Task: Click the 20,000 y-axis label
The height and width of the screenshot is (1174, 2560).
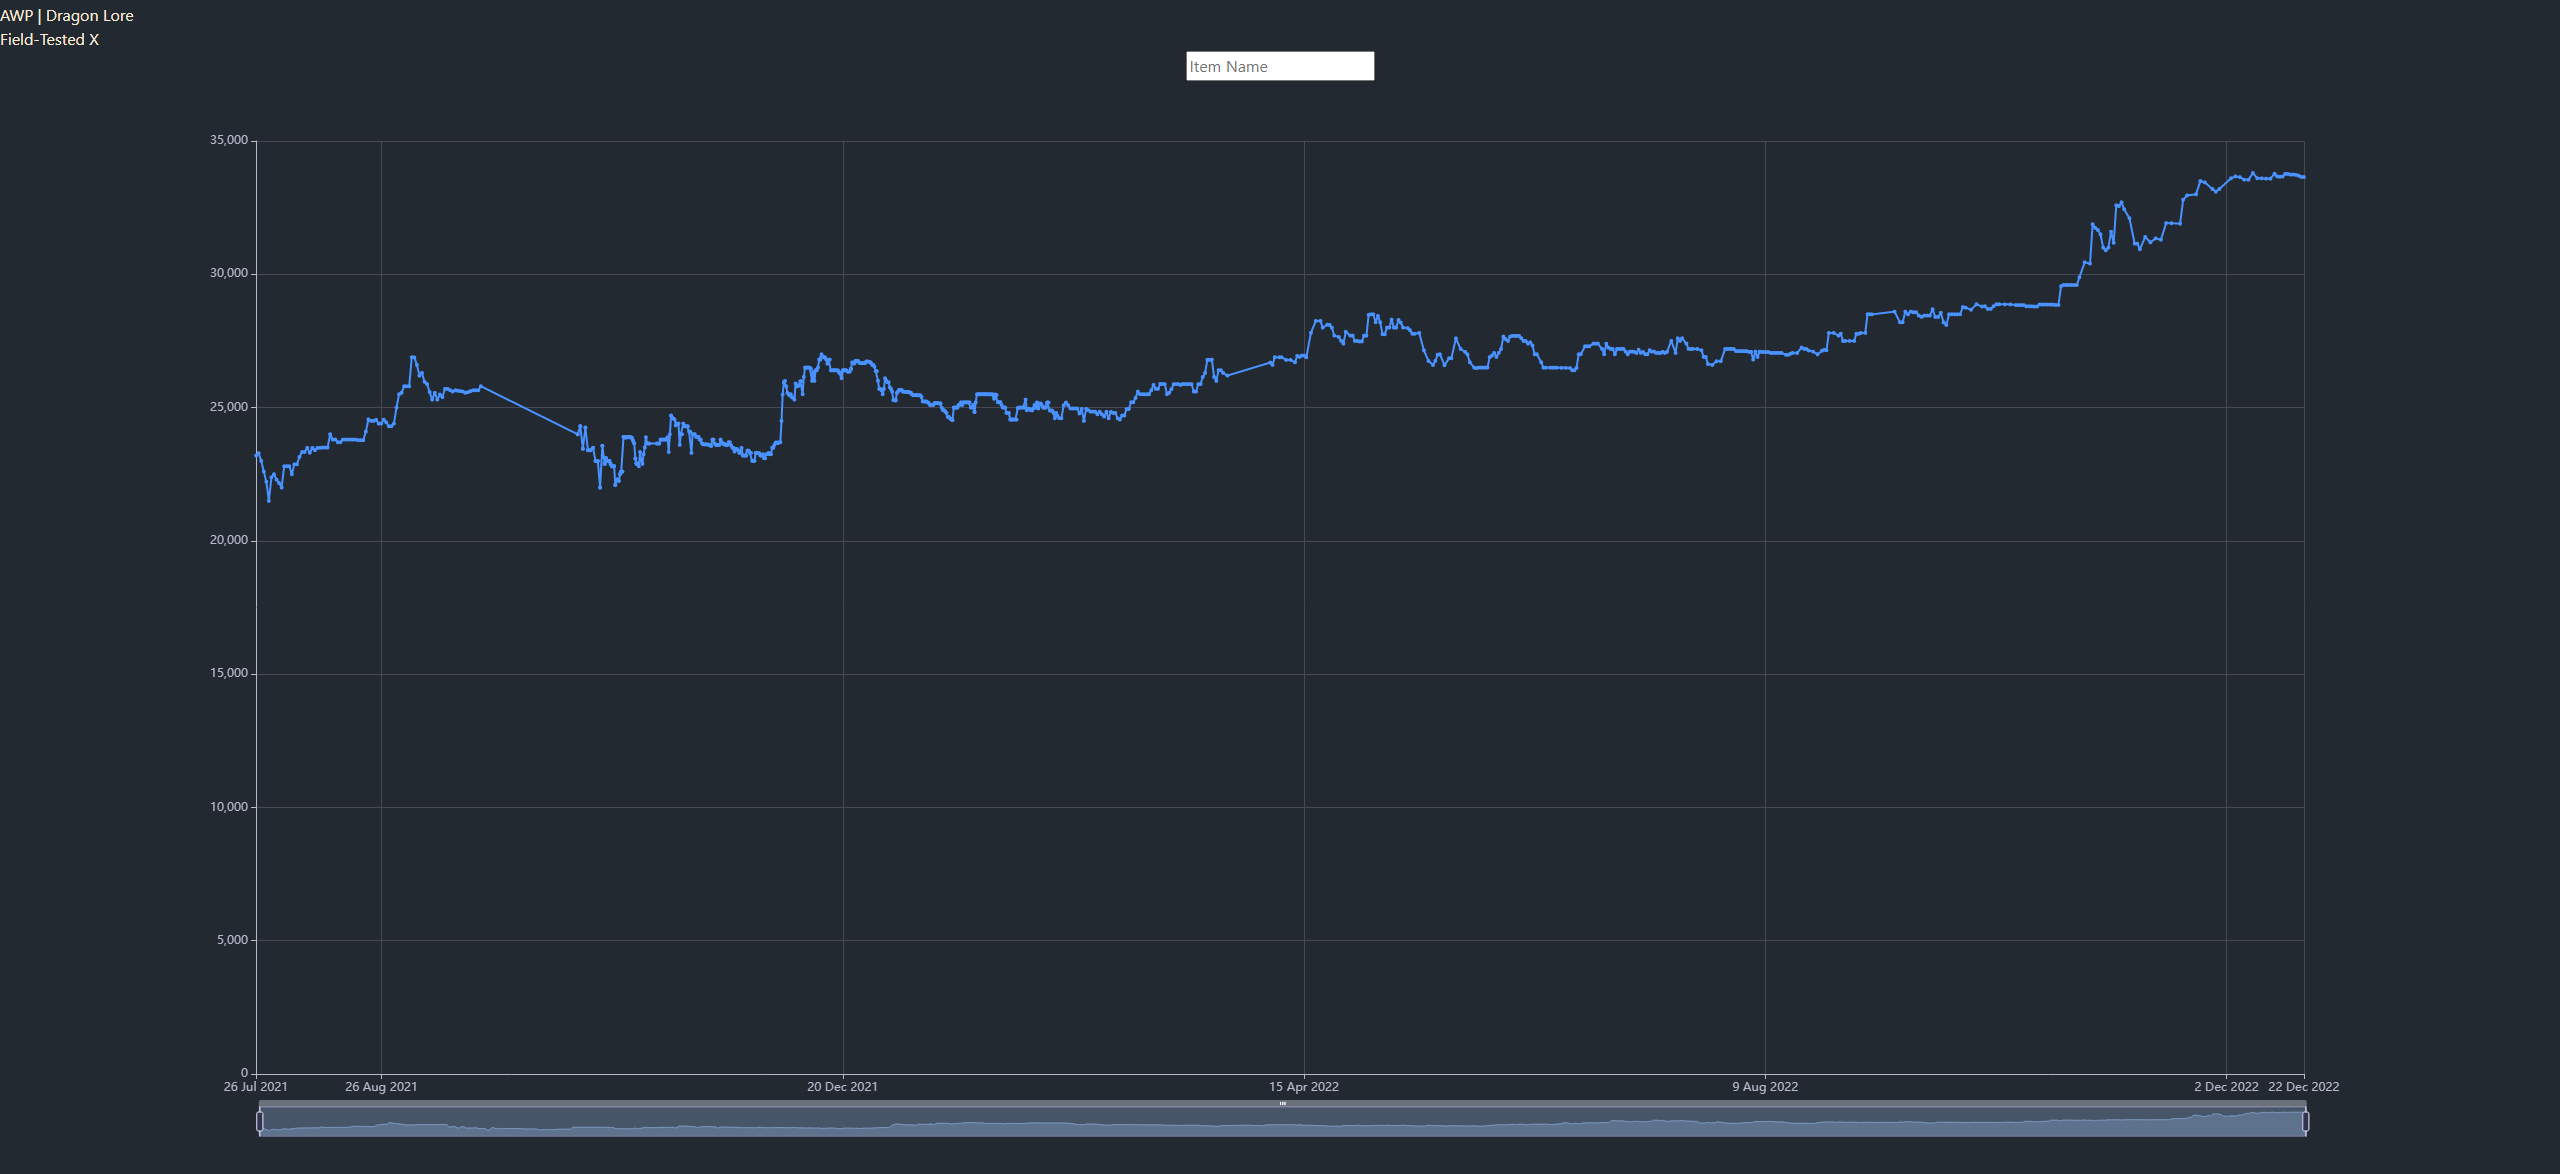Action: (228, 540)
